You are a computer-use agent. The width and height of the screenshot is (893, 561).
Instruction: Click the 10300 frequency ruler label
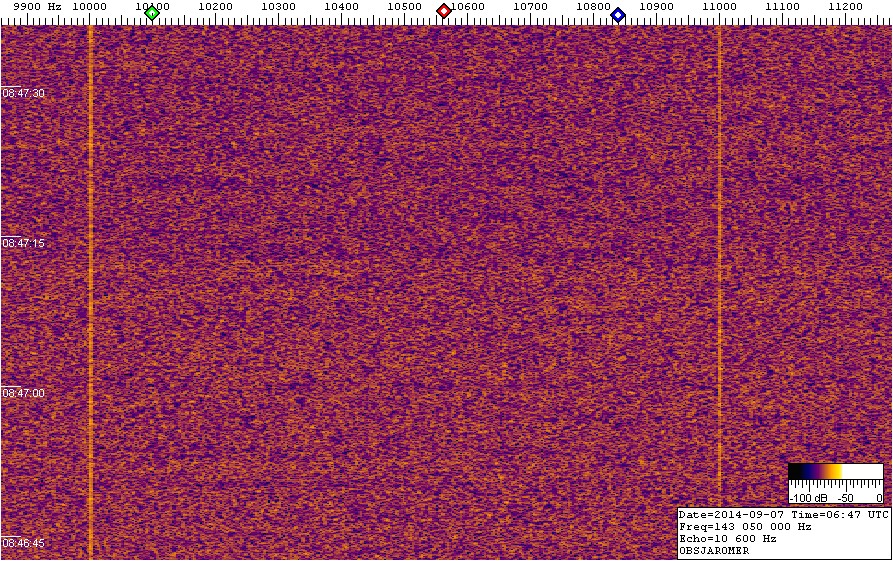(278, 6)
